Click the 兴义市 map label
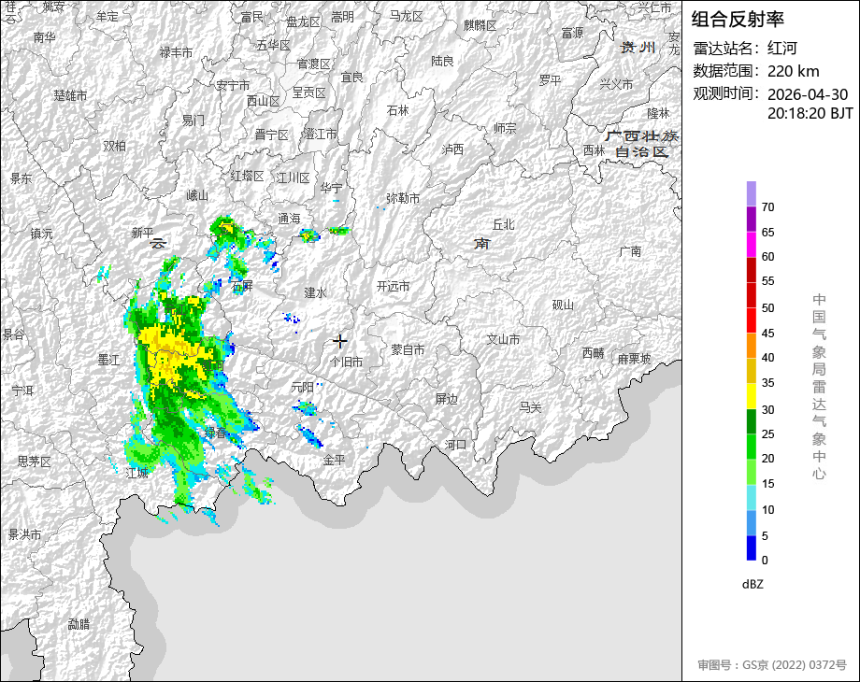Screen dimensions: 860x682 (616, 84)
